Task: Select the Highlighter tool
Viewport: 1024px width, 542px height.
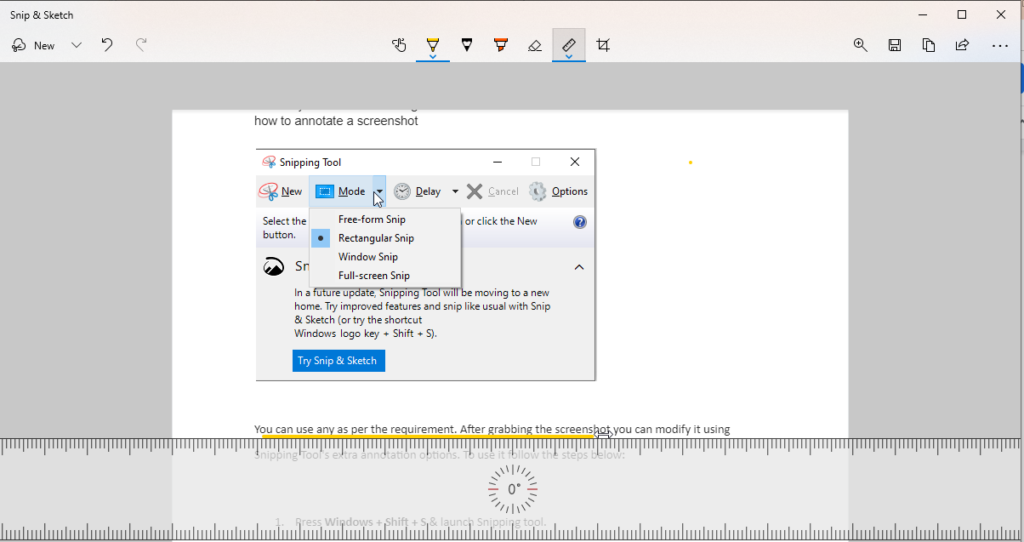Action: [x=501, y=45]
